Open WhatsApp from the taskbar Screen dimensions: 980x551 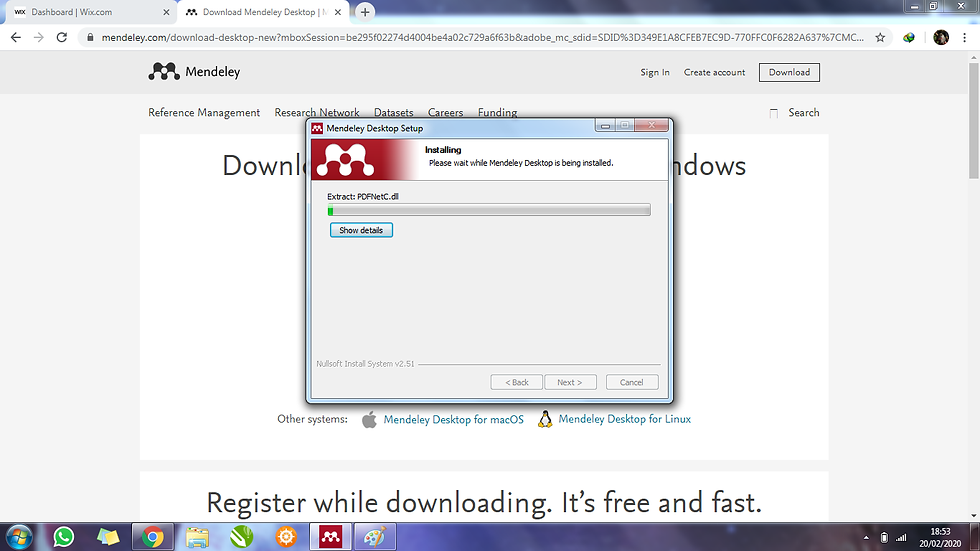click(64, 537)
